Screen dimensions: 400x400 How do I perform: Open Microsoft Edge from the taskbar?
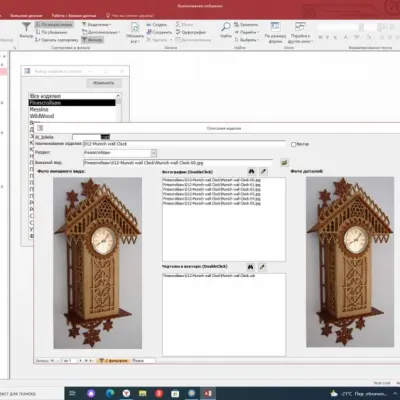[x=110, y=393]
